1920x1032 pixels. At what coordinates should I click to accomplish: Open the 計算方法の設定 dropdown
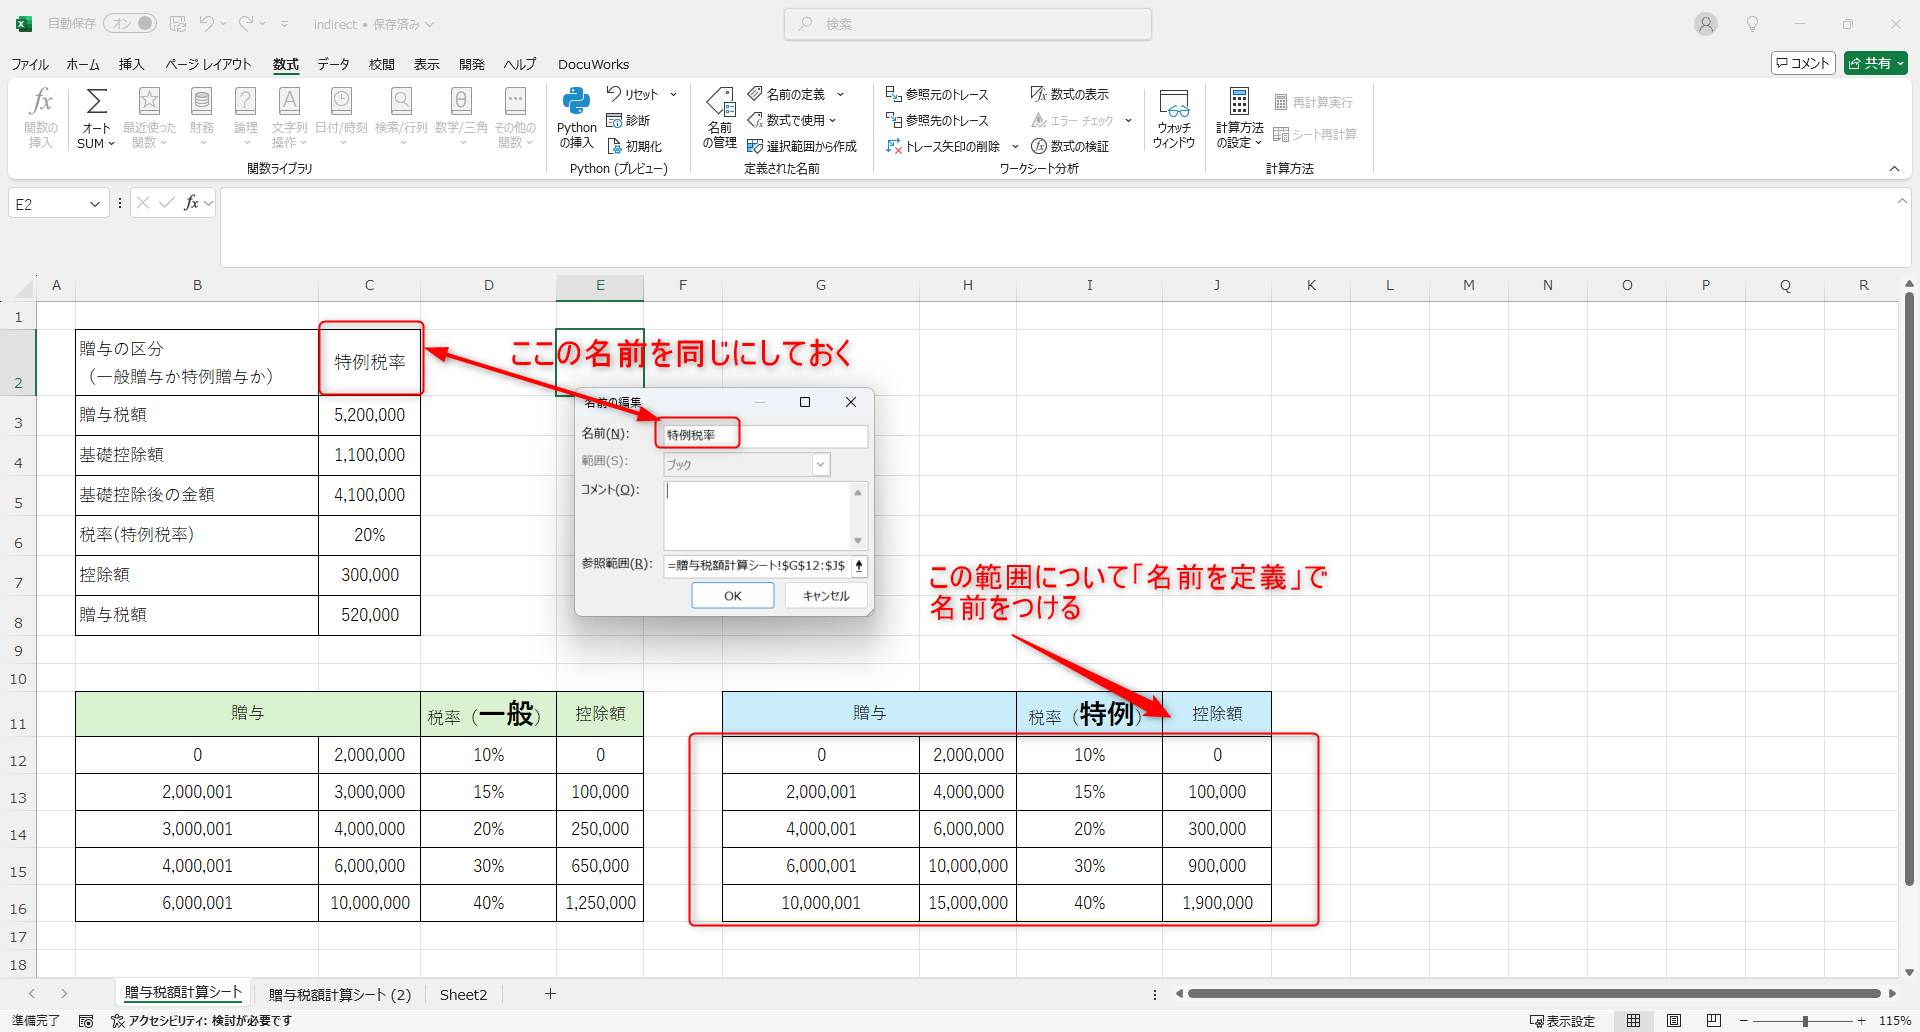(1239, 118)
